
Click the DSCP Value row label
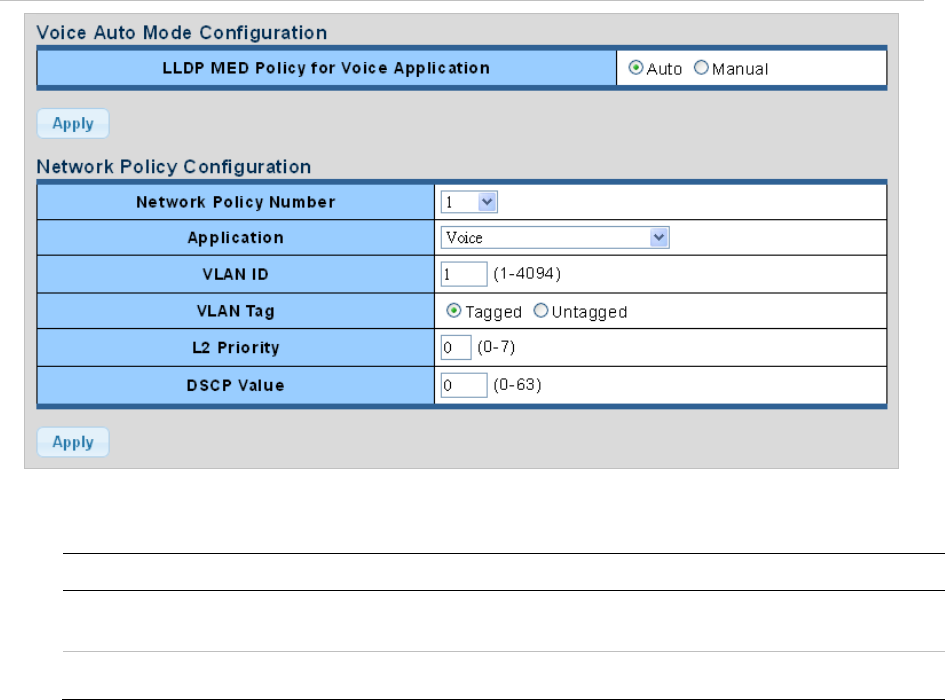[235, 385]
